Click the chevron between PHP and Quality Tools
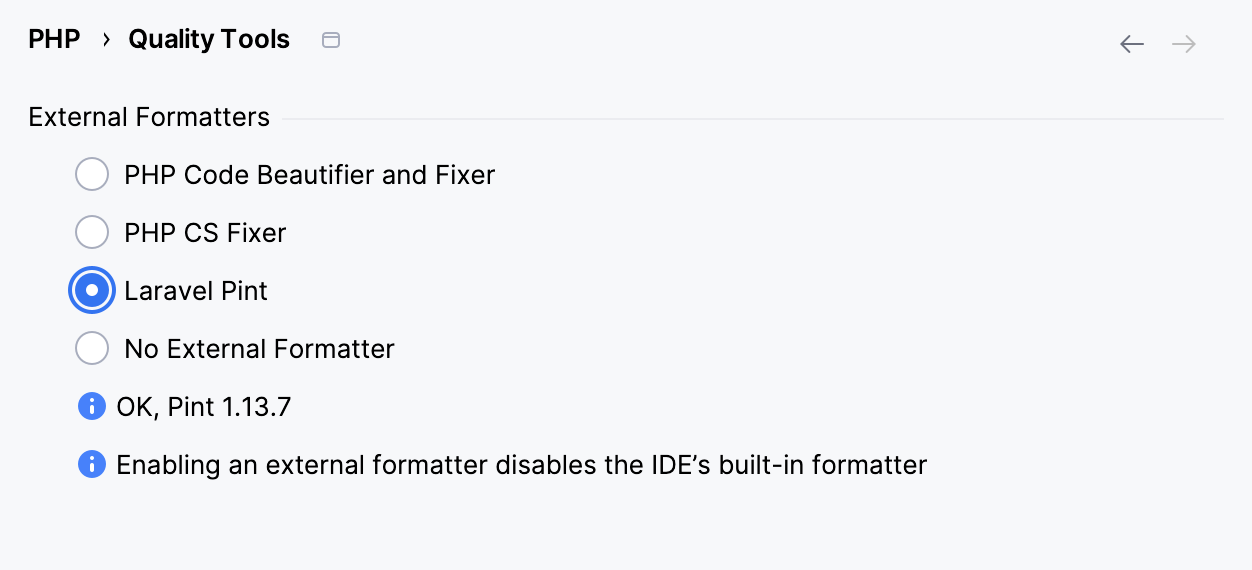Image resolution: width=1252 pixels, height=570 pixels. pos(105,41)
